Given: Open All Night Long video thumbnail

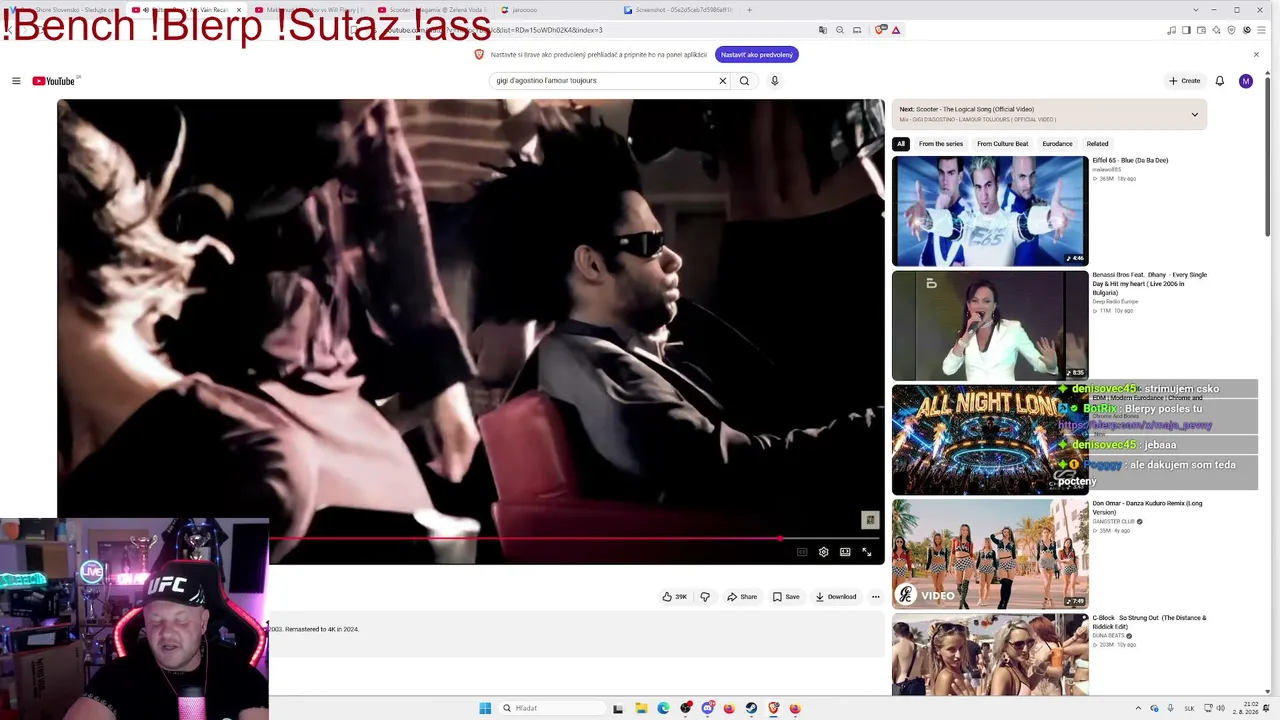Looking at the screenshot, I should coord(990,439).
